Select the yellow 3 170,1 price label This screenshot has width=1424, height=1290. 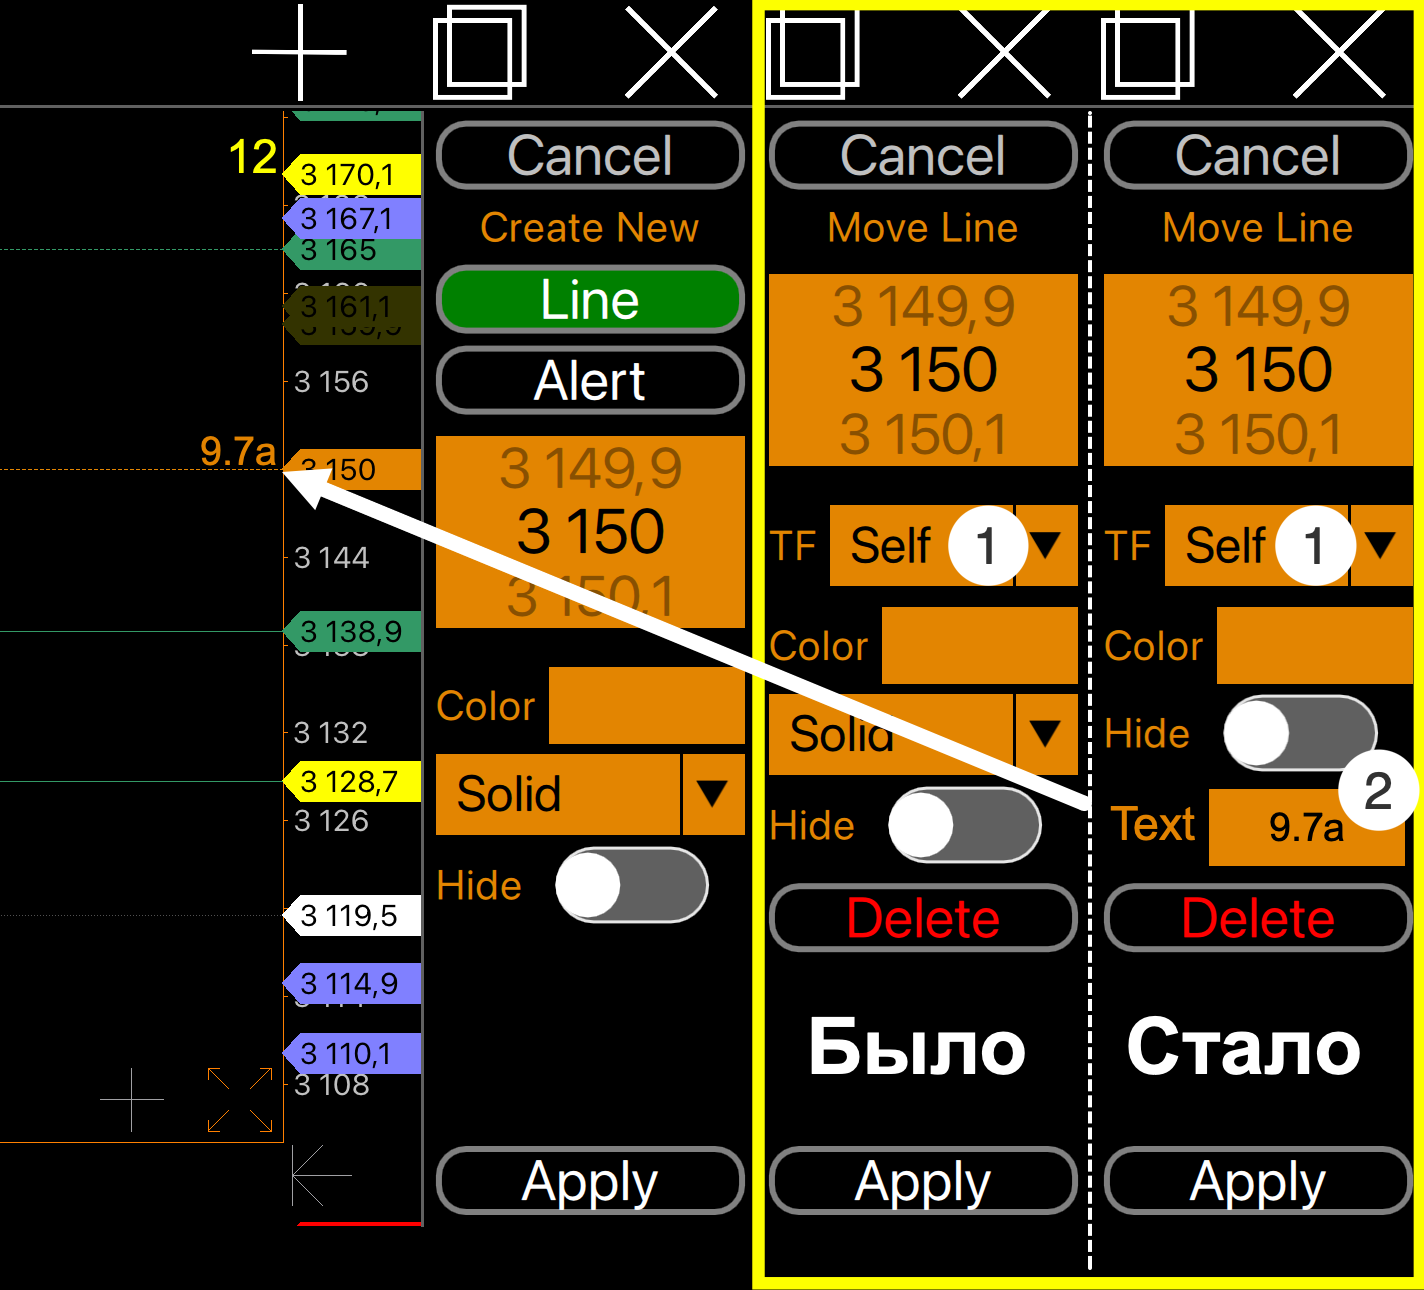[x=353, y=175]
